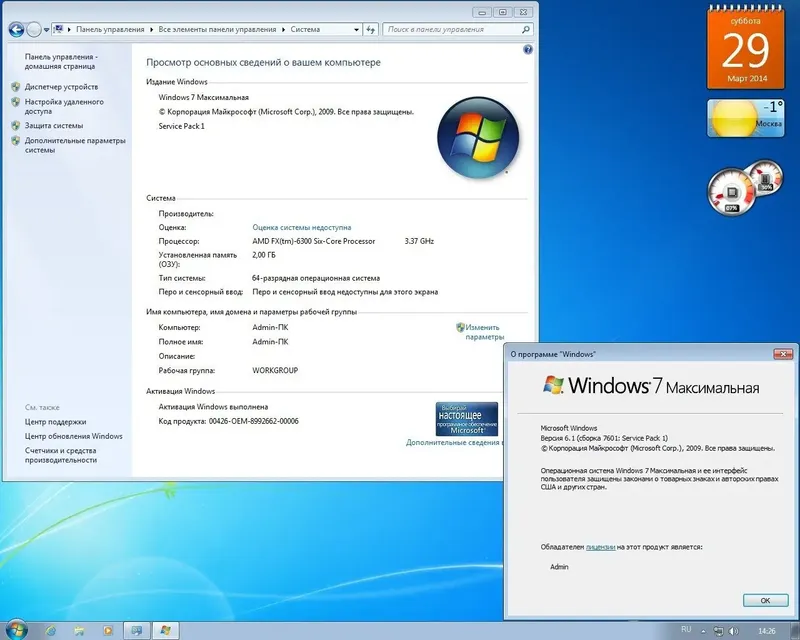Click RU language indicator in tray
Viewport: 800px width, 640px height.
pyautogui.click(x=686, y=630)
